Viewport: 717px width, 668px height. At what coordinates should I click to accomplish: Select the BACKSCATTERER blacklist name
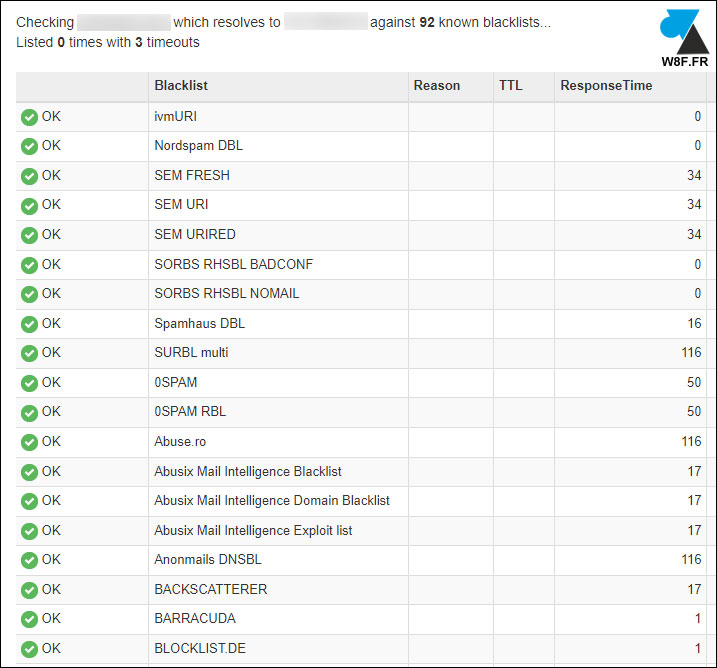click(211, 589)
